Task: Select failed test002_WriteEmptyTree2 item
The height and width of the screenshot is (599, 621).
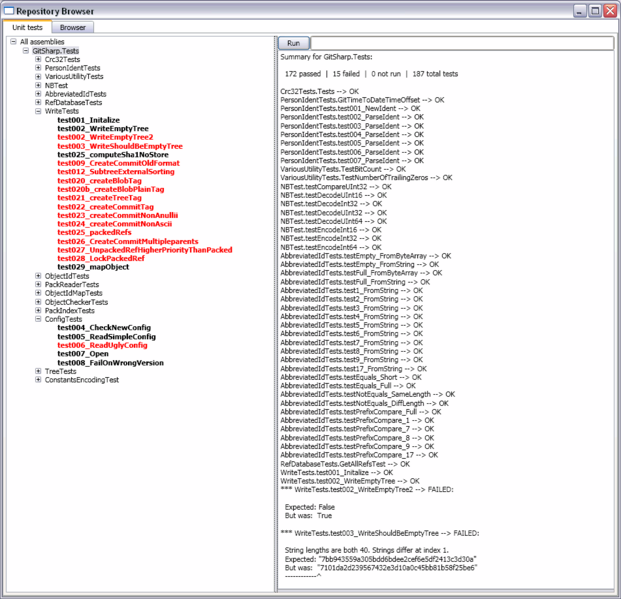Action: (x=105, y=137)
